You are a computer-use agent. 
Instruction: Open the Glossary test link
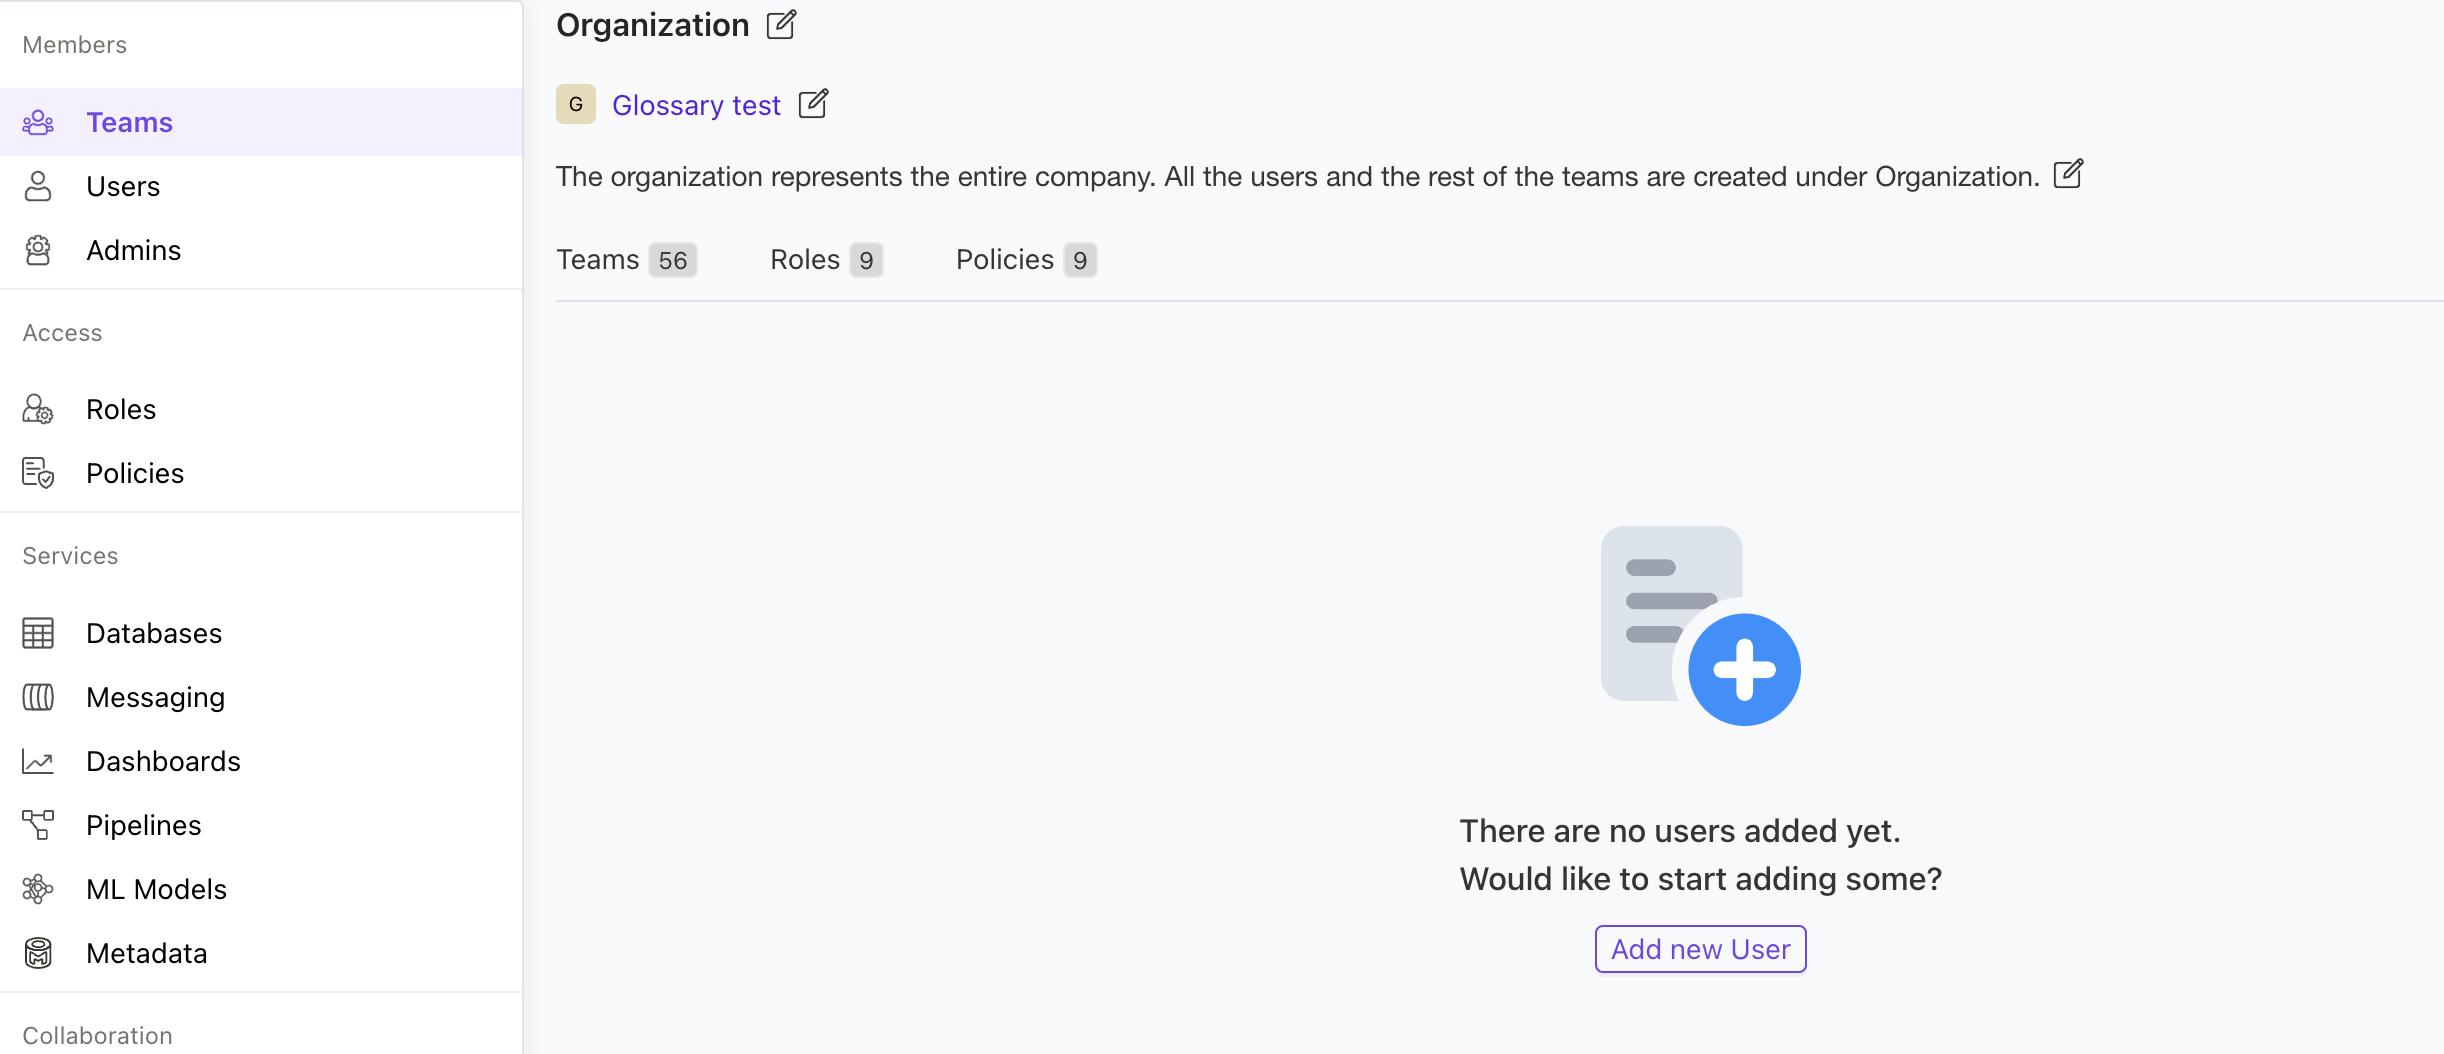click(x=697, y=104)
